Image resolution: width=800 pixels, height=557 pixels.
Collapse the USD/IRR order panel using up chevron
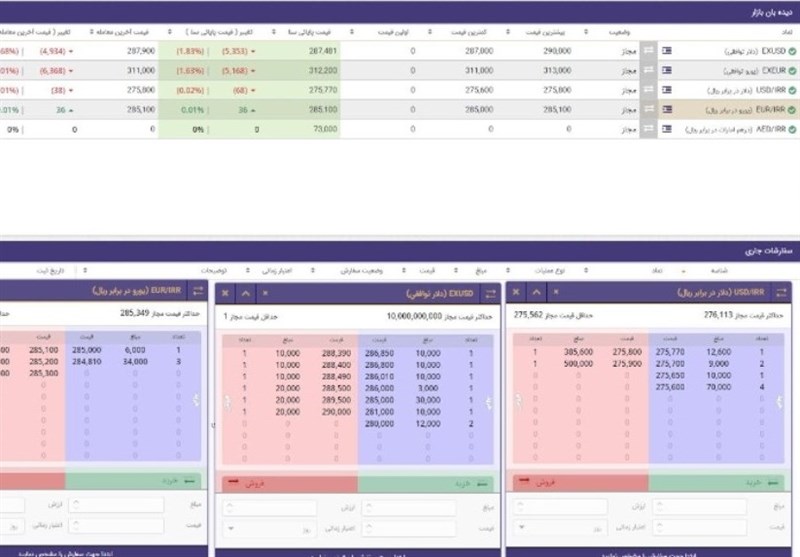[538, 292]
